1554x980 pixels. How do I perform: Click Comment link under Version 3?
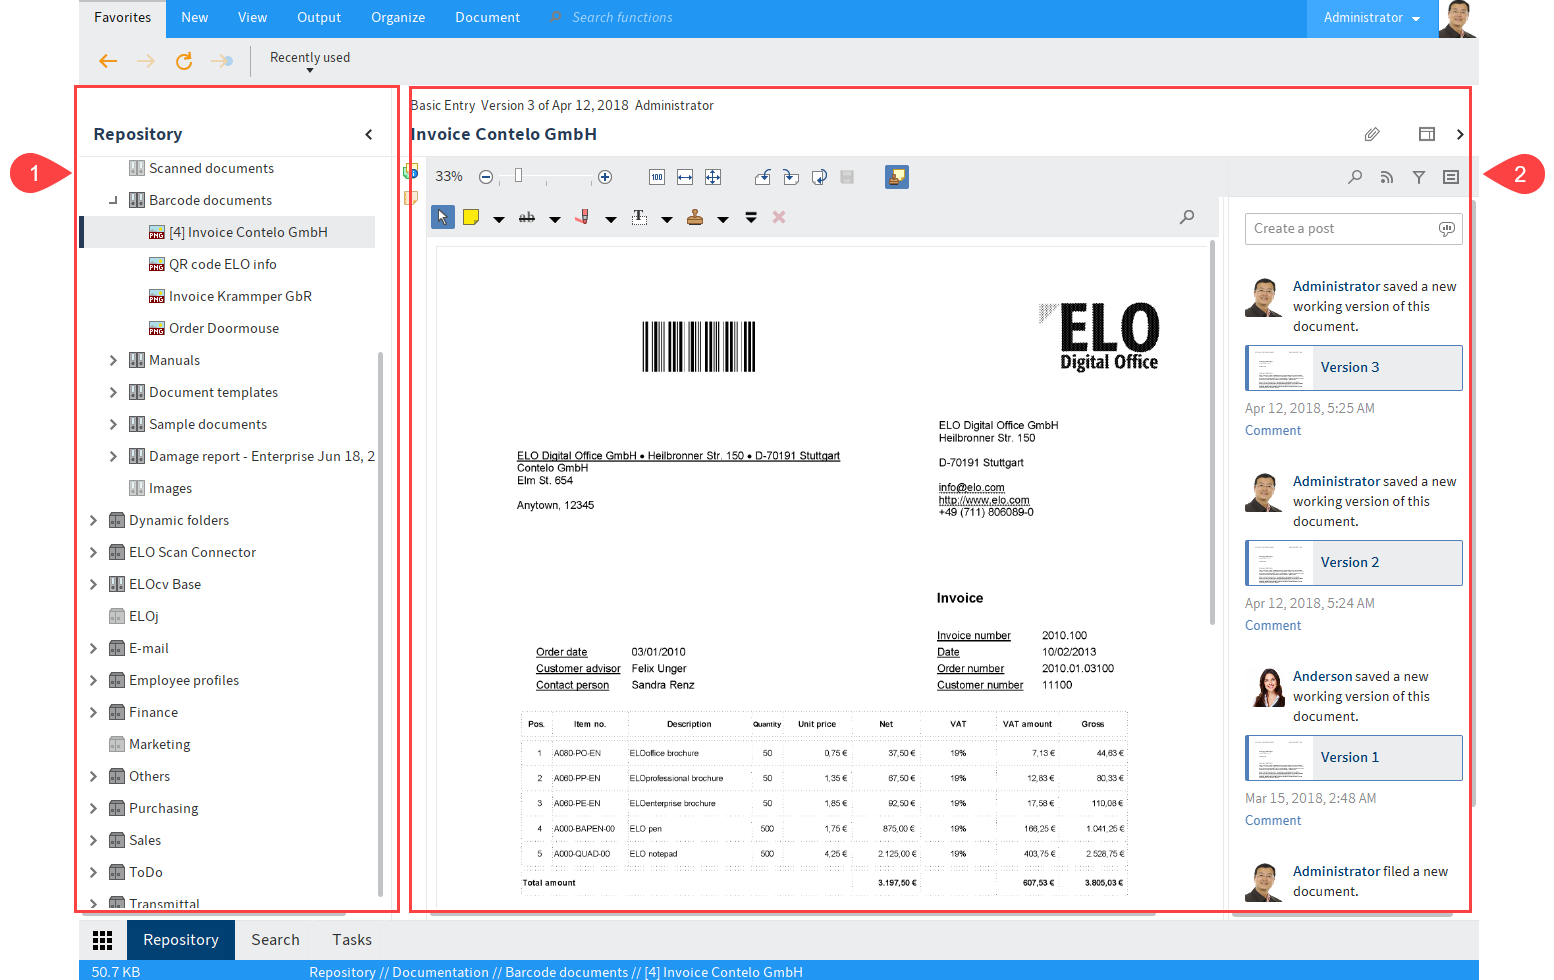click(x=1273, y=431)
